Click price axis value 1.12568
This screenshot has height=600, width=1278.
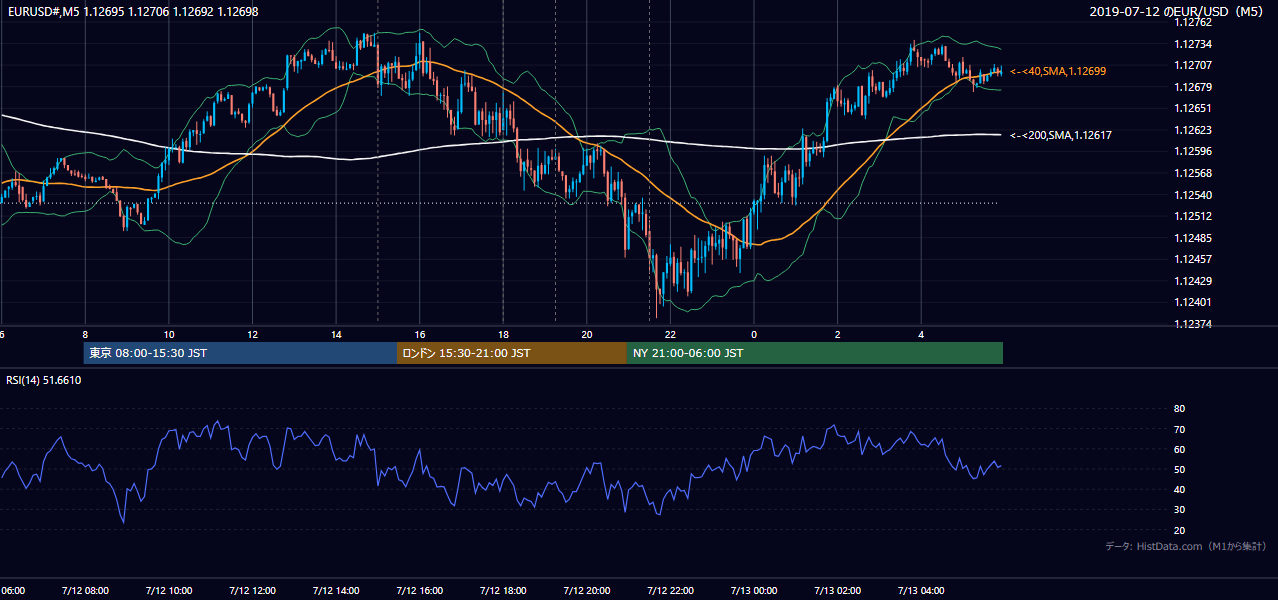[1192, 173]
